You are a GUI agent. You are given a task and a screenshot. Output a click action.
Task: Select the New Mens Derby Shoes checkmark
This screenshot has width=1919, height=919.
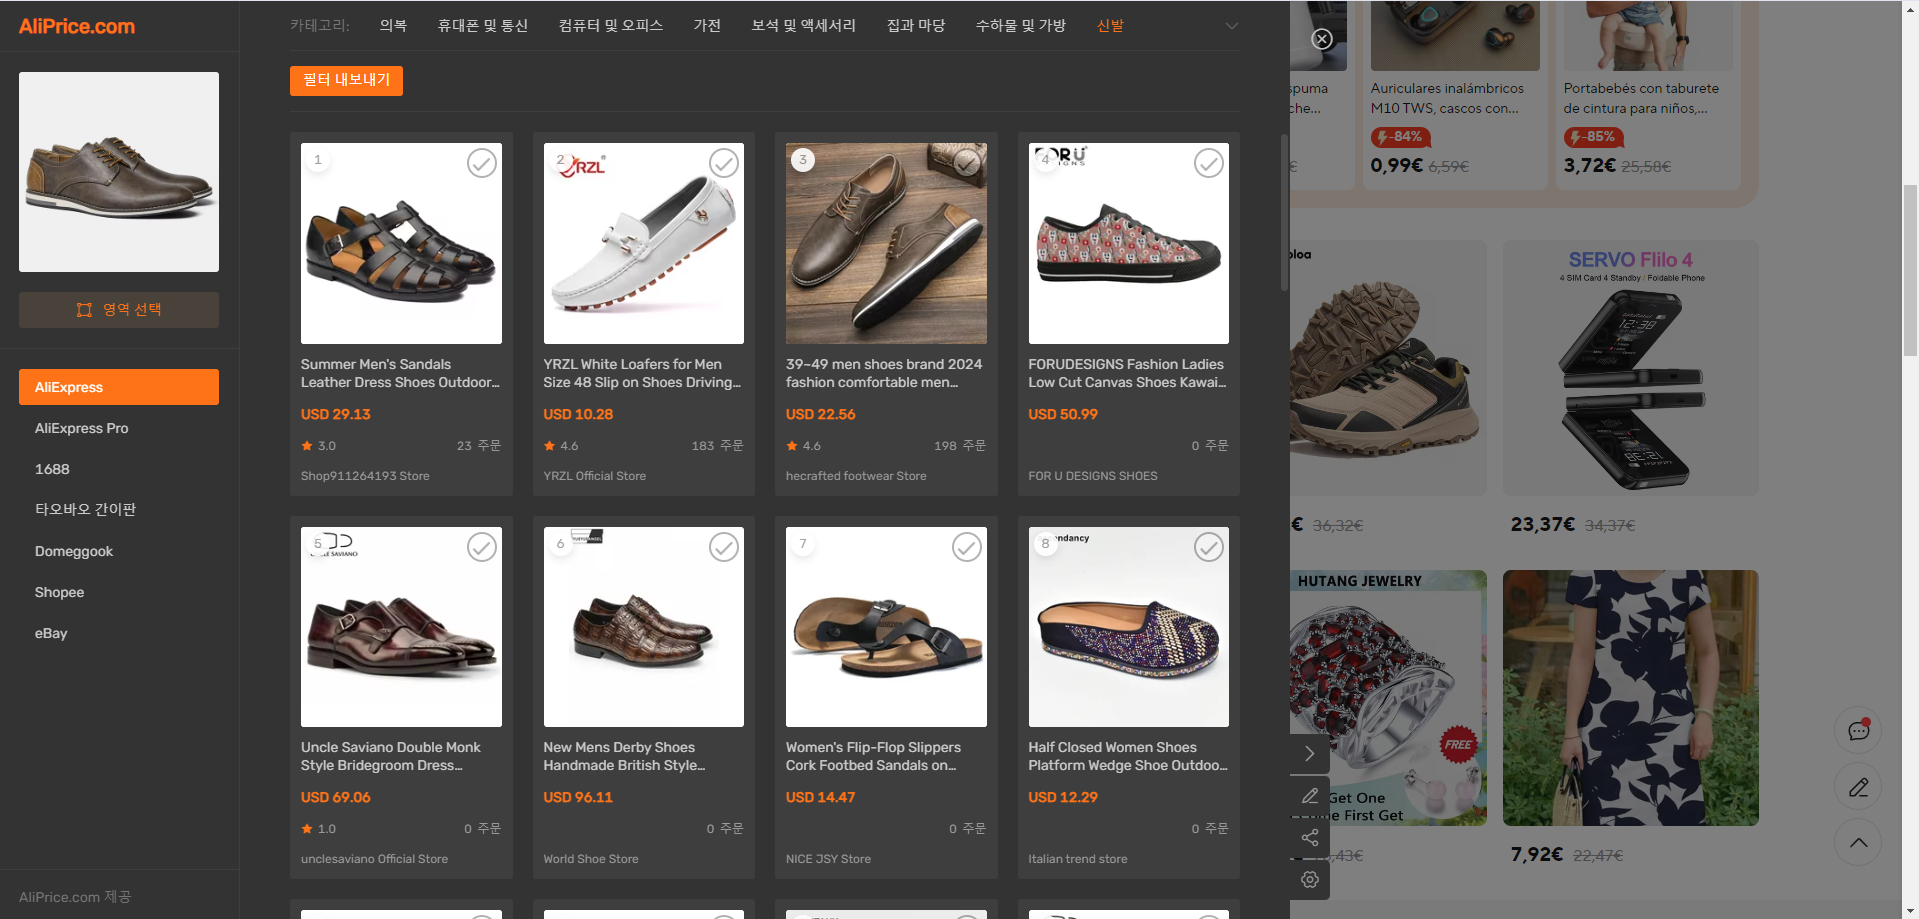point(724,547)
